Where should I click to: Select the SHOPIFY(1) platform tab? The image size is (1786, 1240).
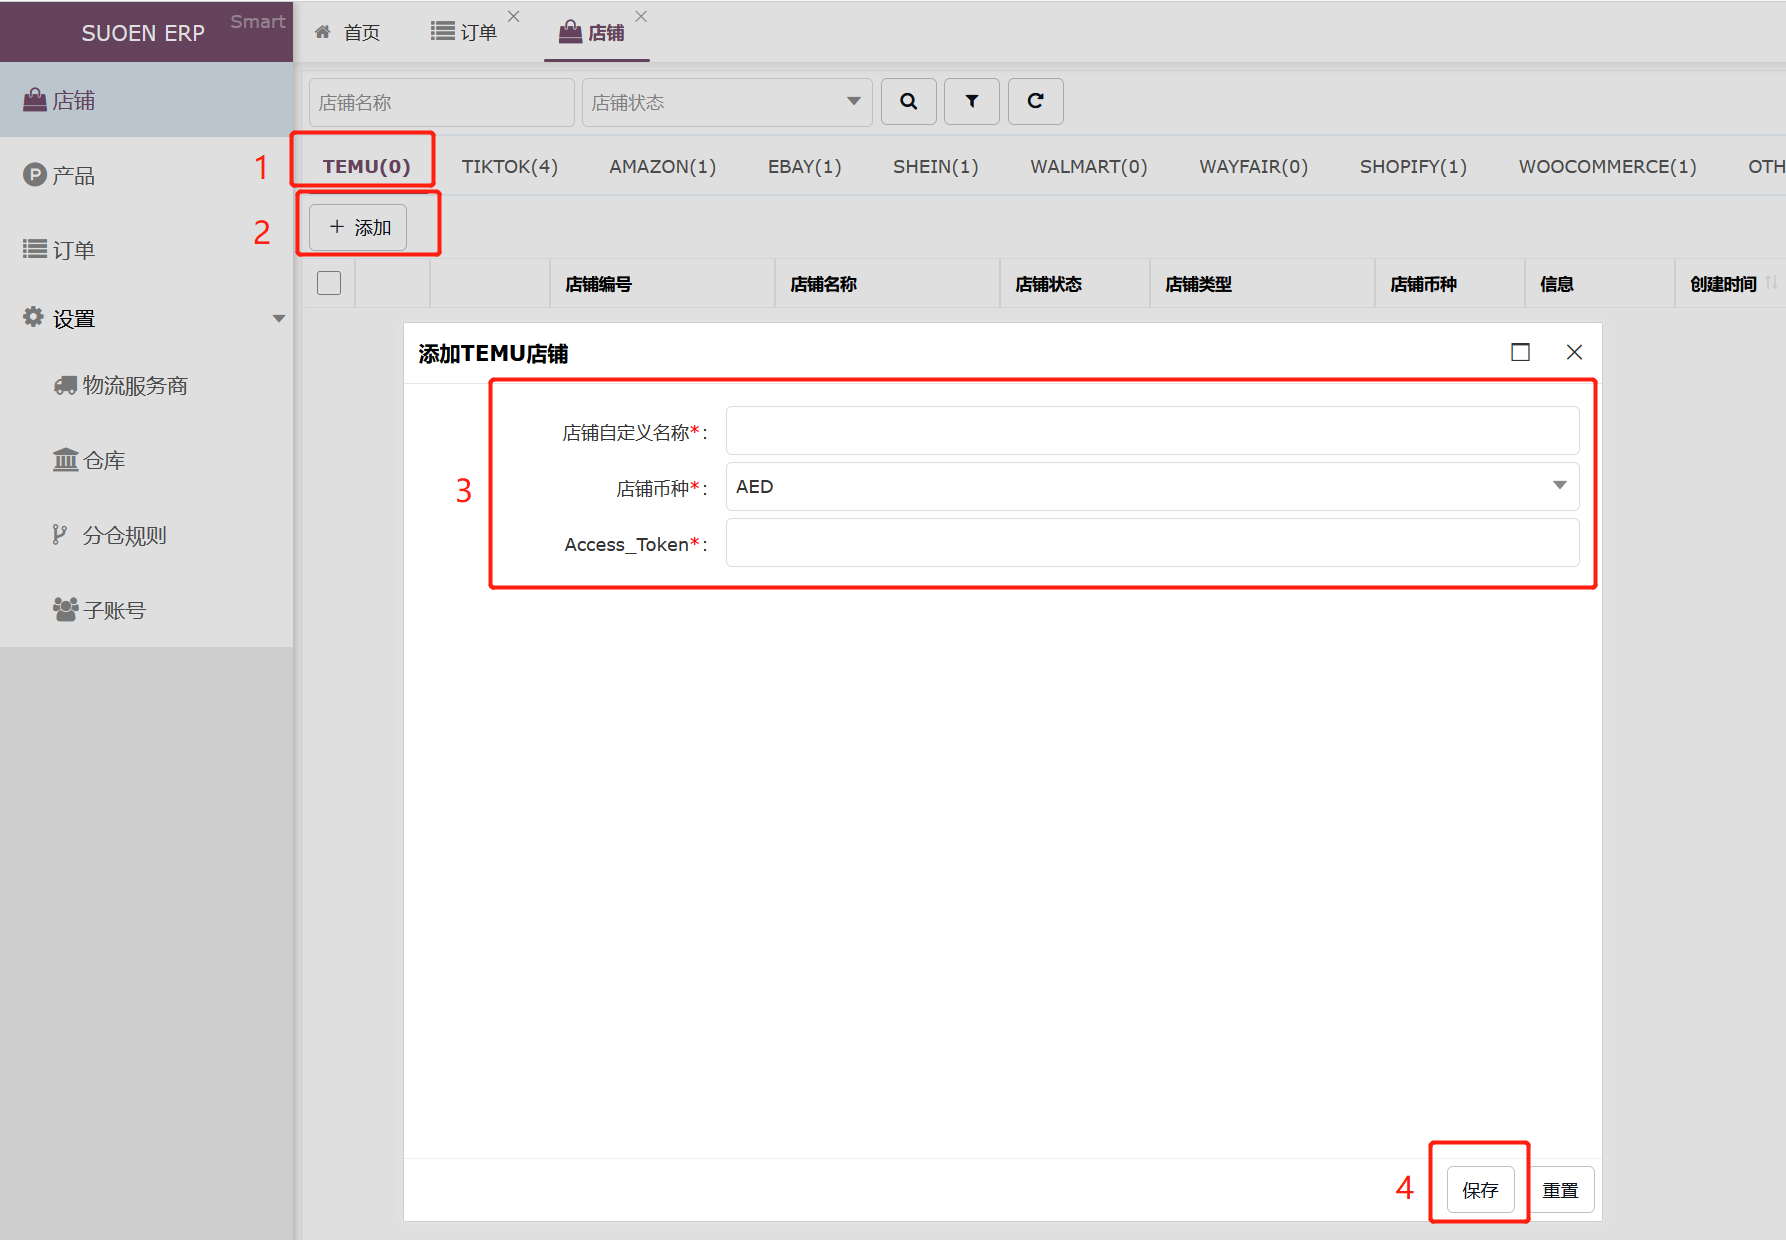click(x=1413, y=166)
